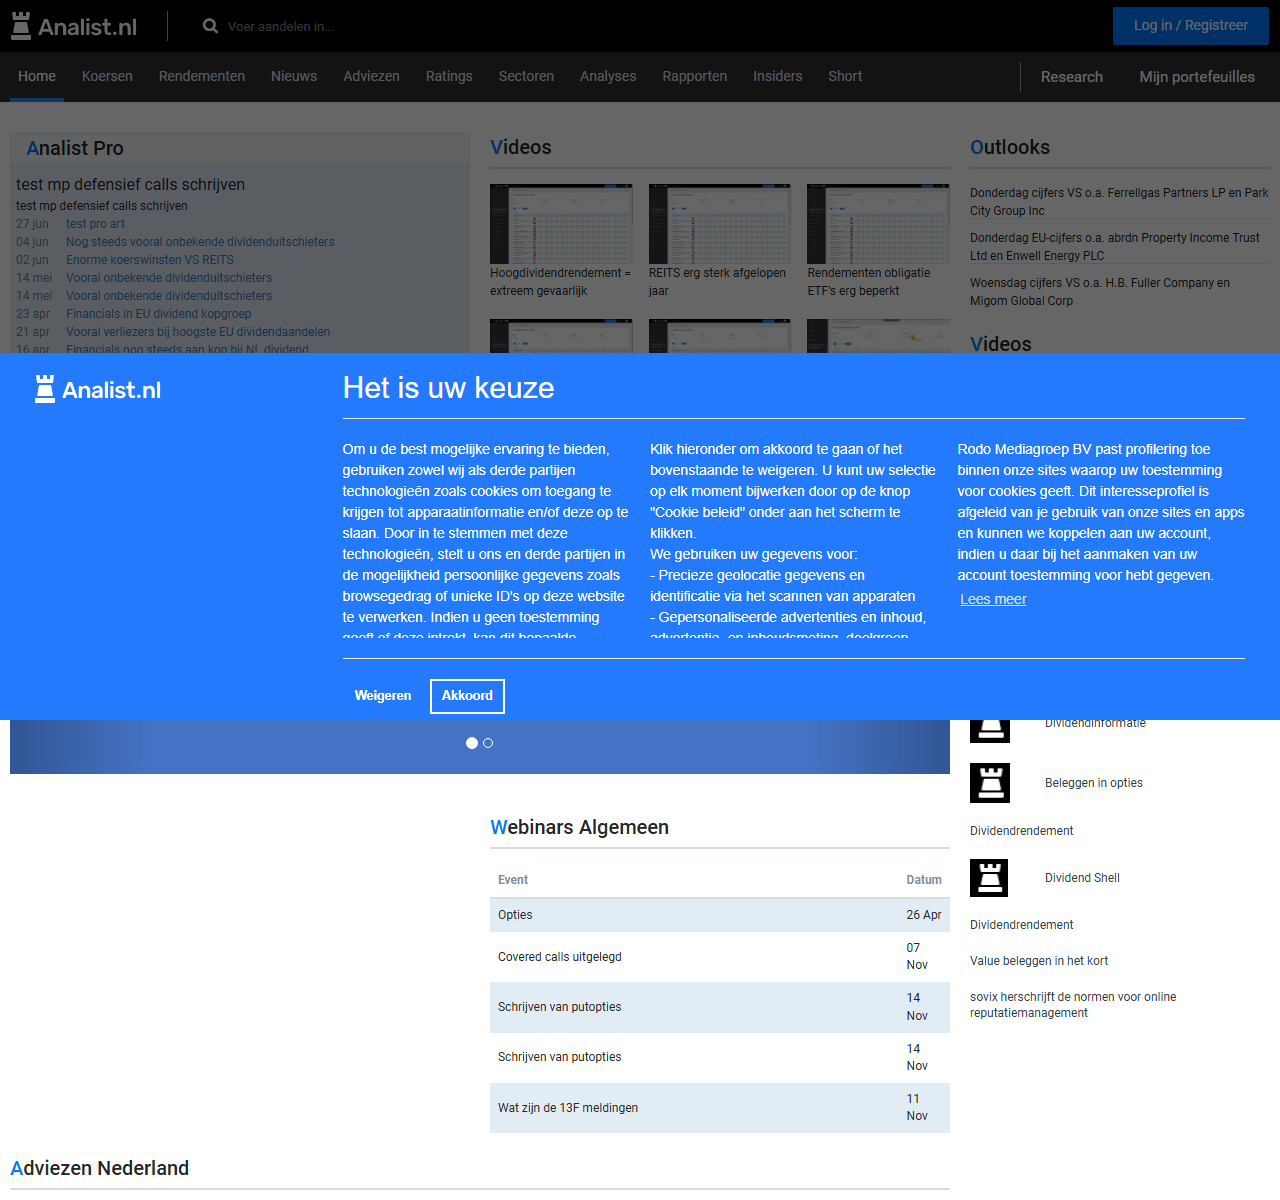
Task: Click the Analist.nl logo in cookie banner
Action: pyautogui.click(x=98, y=390)
